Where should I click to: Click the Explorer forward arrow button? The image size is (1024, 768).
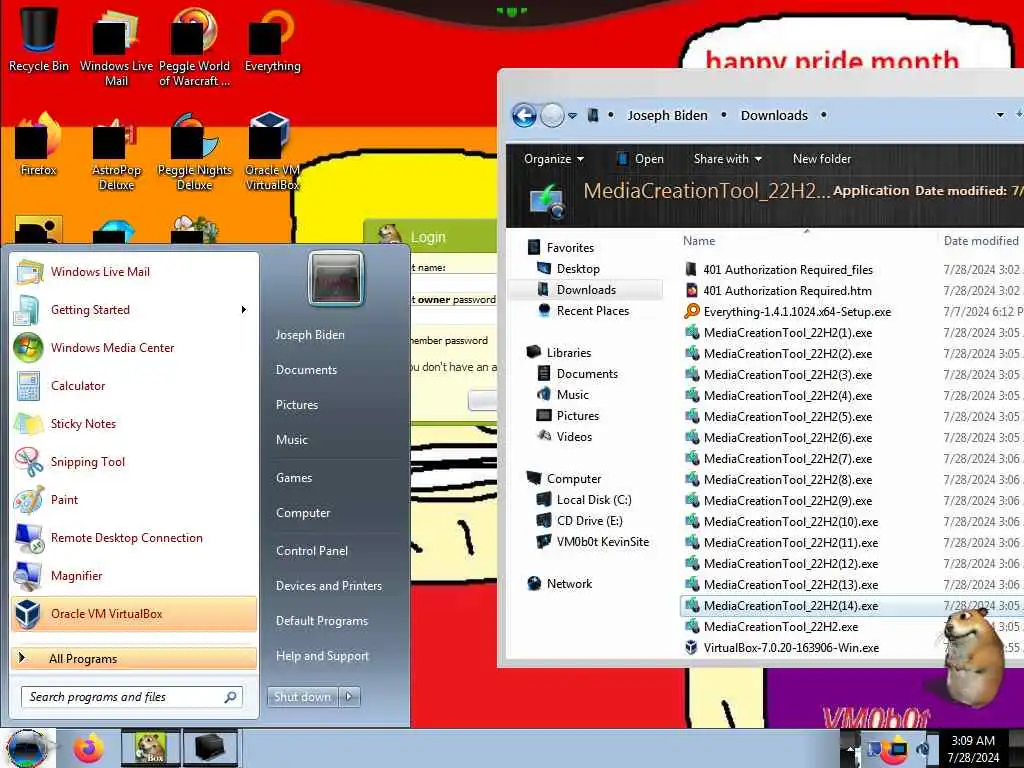[x=552, y=116]
